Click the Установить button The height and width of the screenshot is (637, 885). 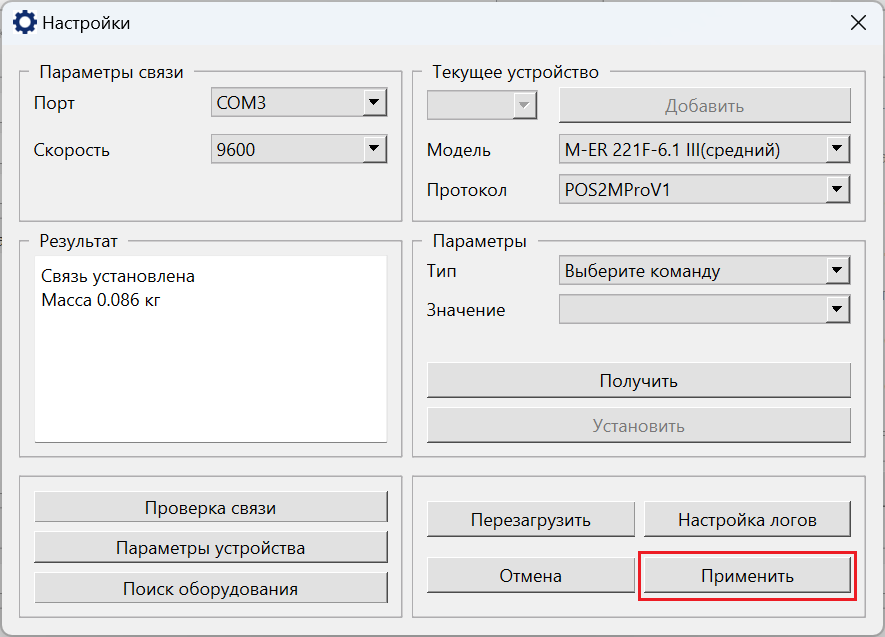tap(638, 425)
